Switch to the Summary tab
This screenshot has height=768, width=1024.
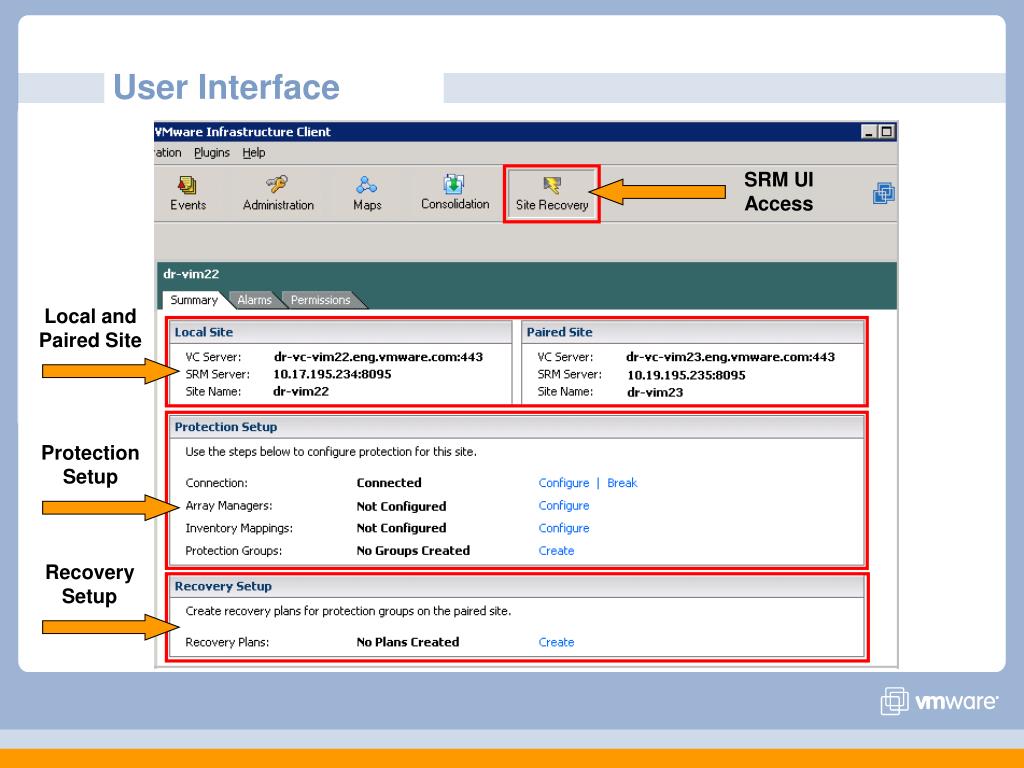click(194, 300)
